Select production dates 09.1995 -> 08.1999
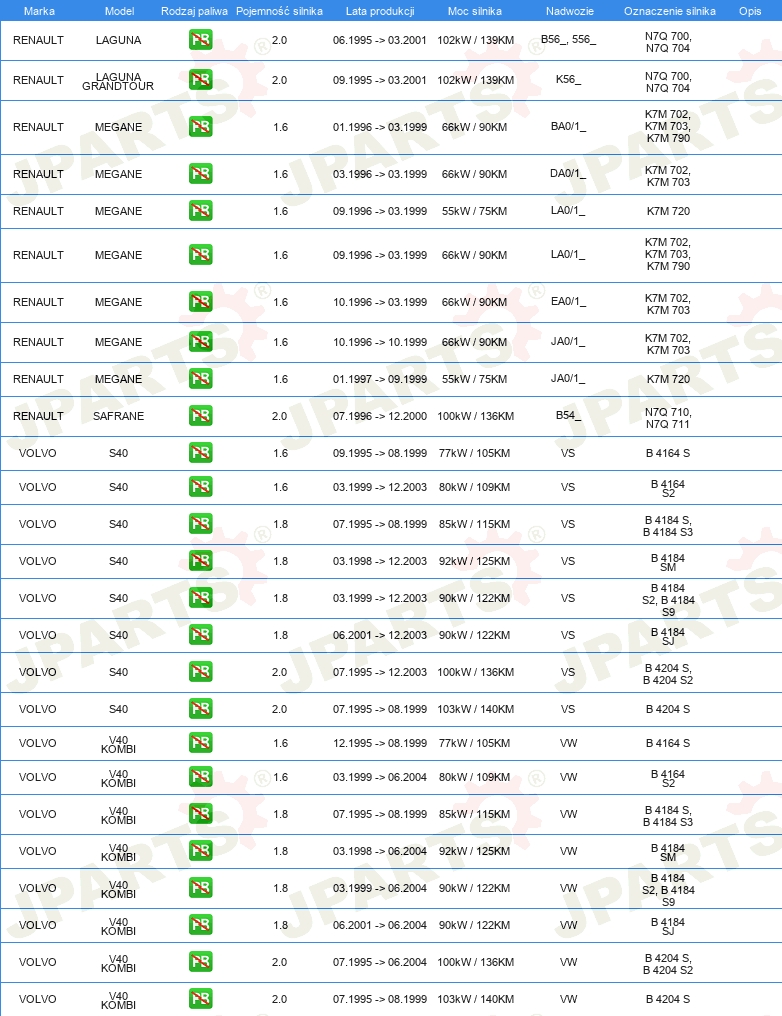 coord(380,453)
